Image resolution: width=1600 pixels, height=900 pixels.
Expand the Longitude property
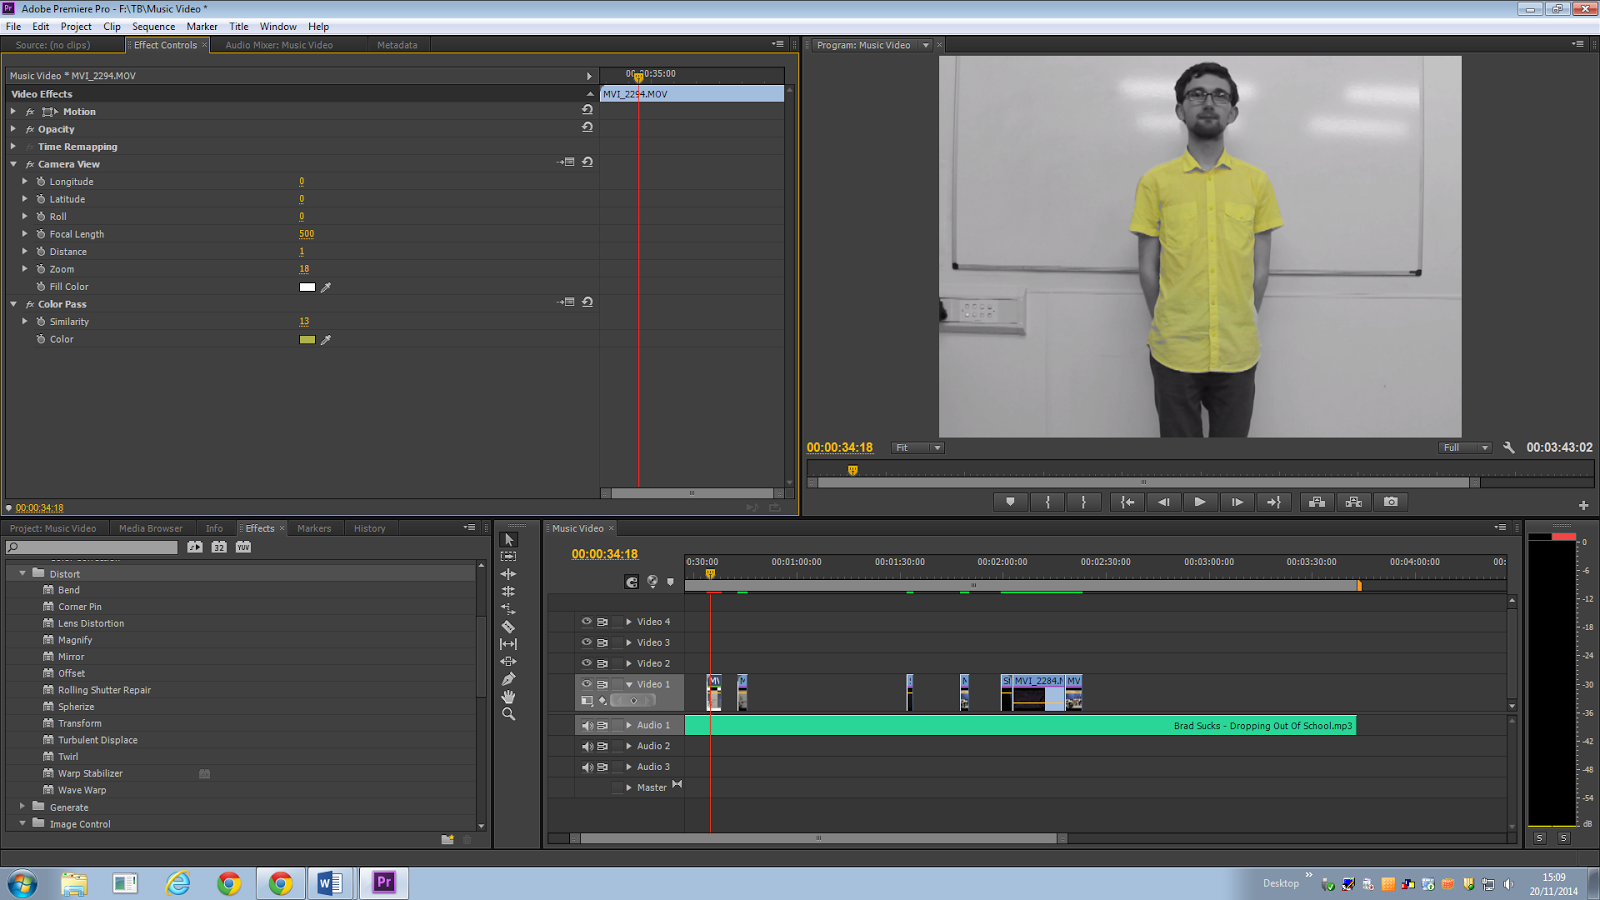[x=25, y=181]
